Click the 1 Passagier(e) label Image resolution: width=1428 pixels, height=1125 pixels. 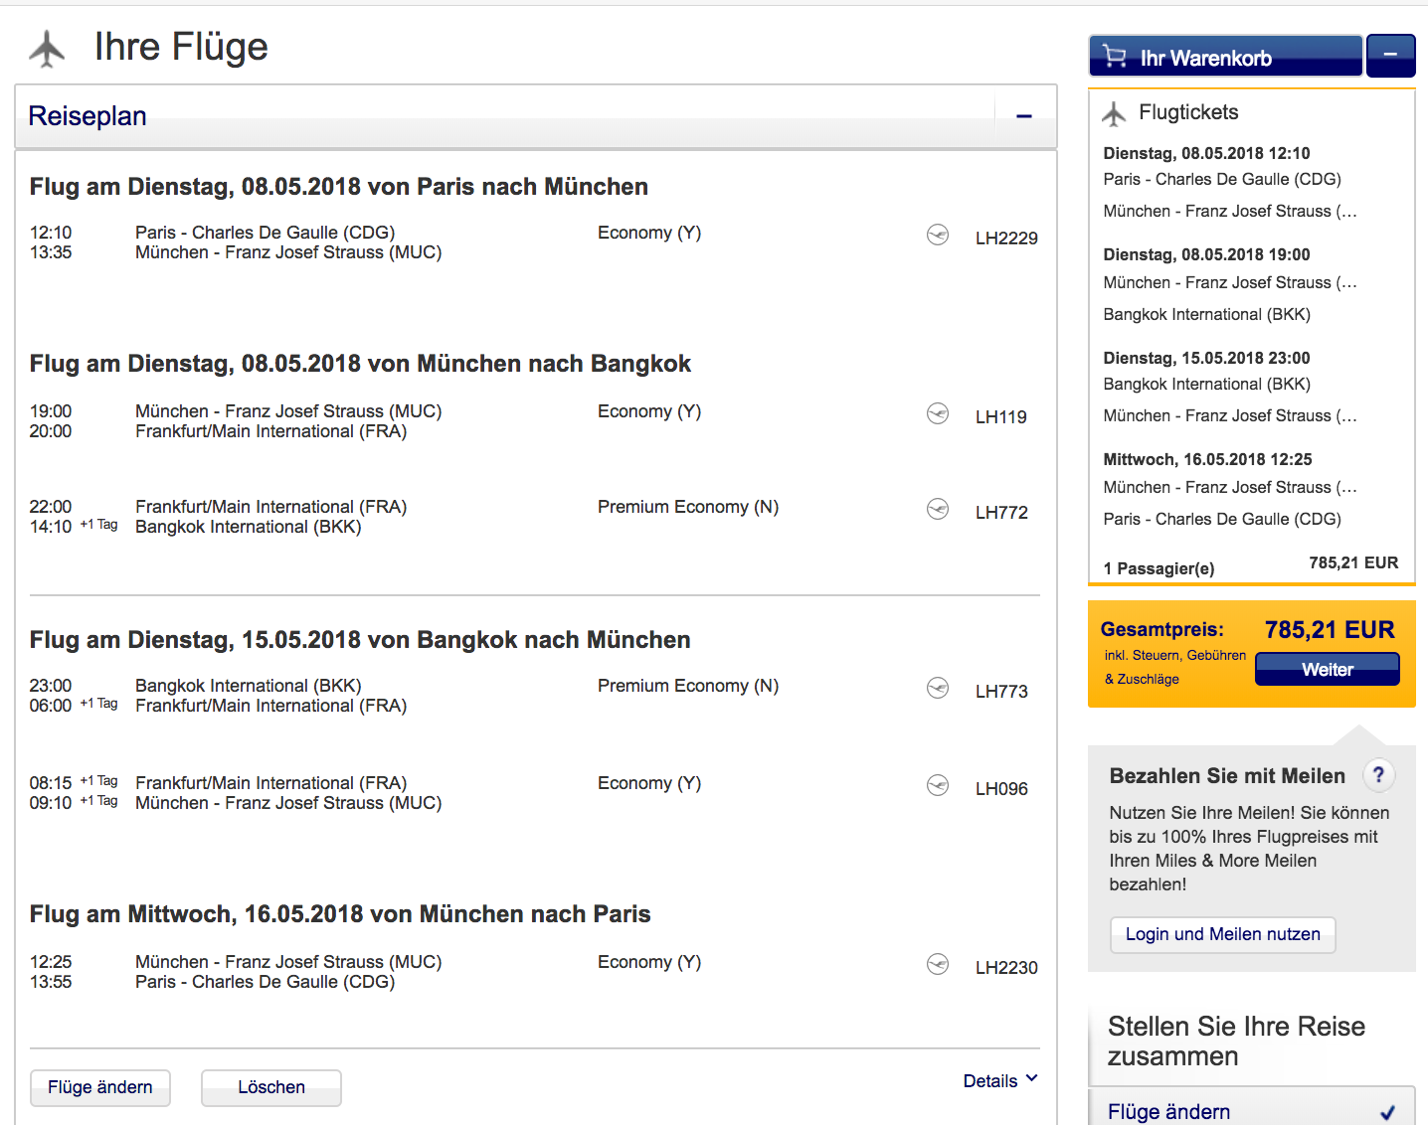(1159, 568)
